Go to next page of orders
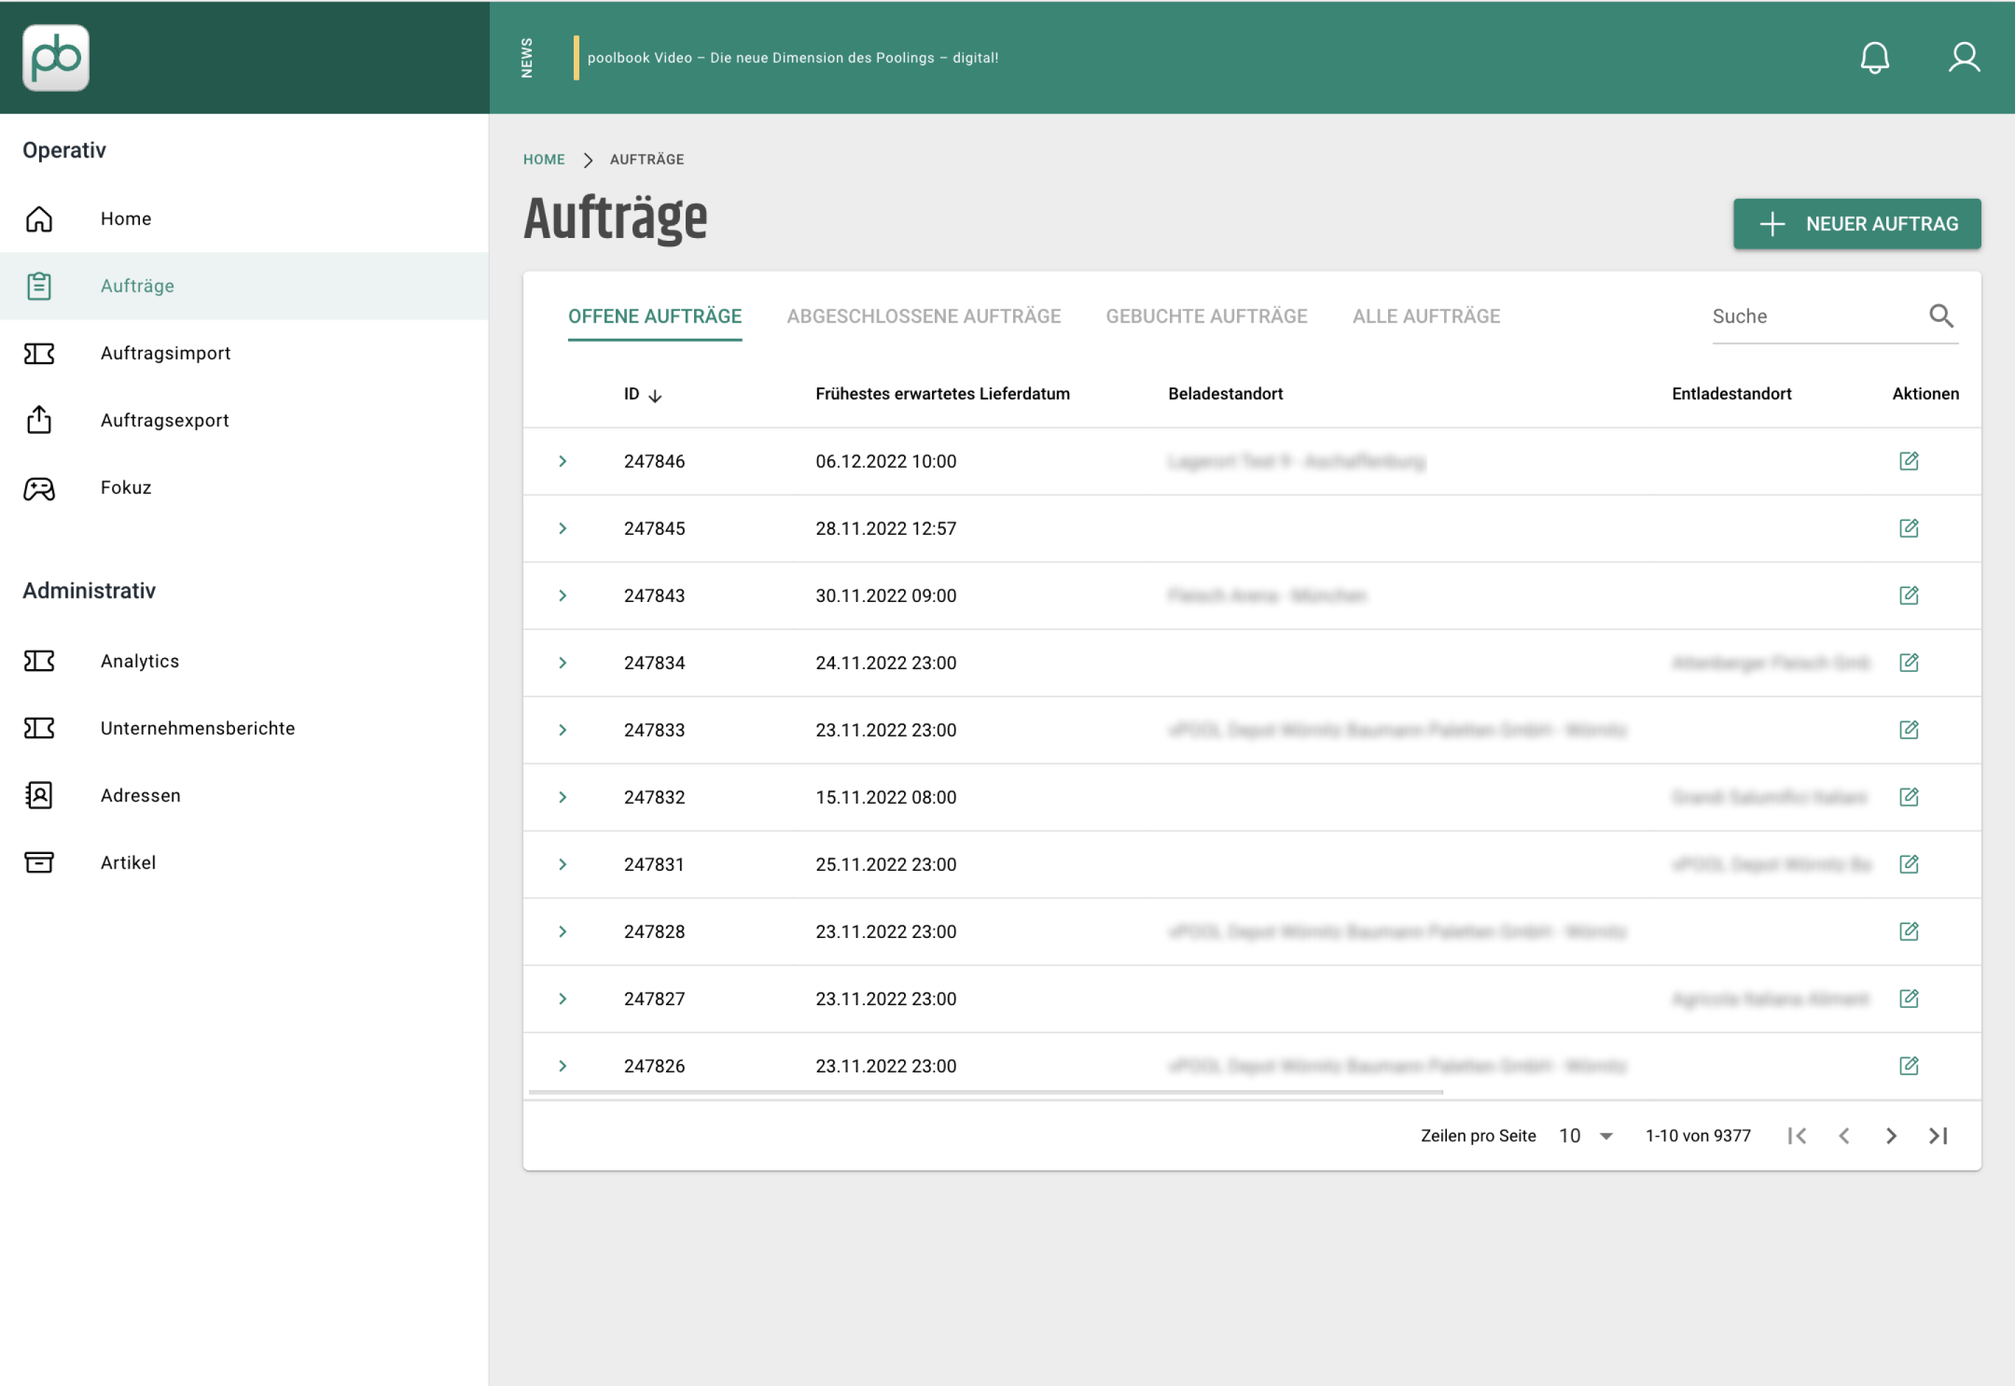 click(1890, 1135)
